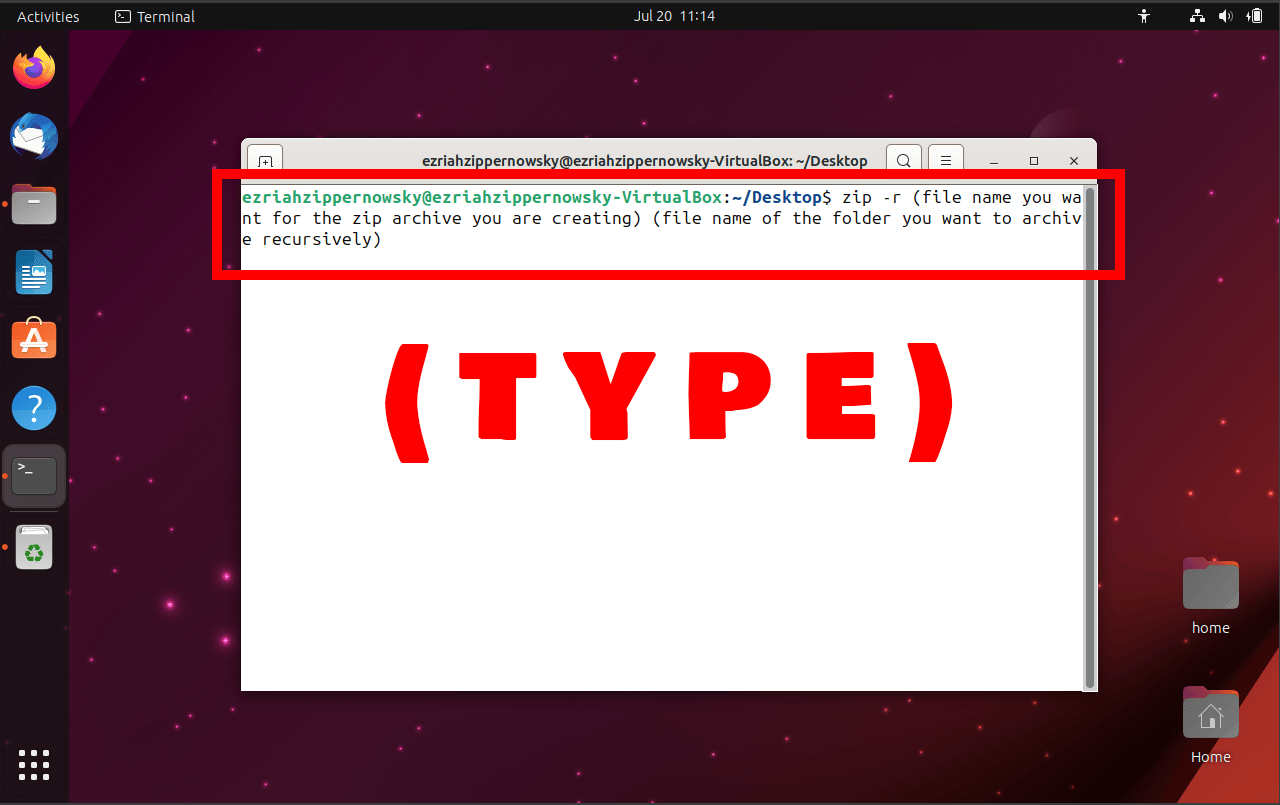Viewport: 1280px width, 805px height.
Task: Open the terminal search
Action: tap(903, 160)
